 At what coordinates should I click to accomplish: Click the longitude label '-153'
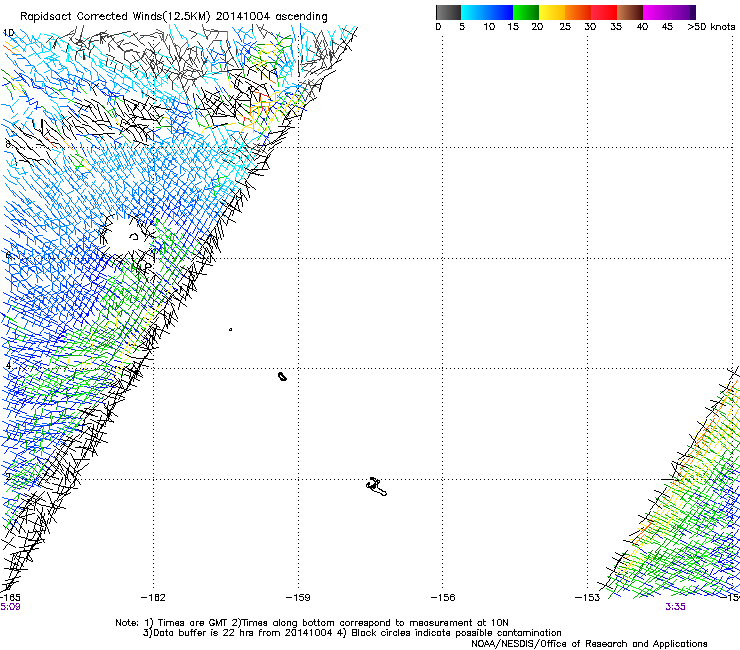coord(588,598)
